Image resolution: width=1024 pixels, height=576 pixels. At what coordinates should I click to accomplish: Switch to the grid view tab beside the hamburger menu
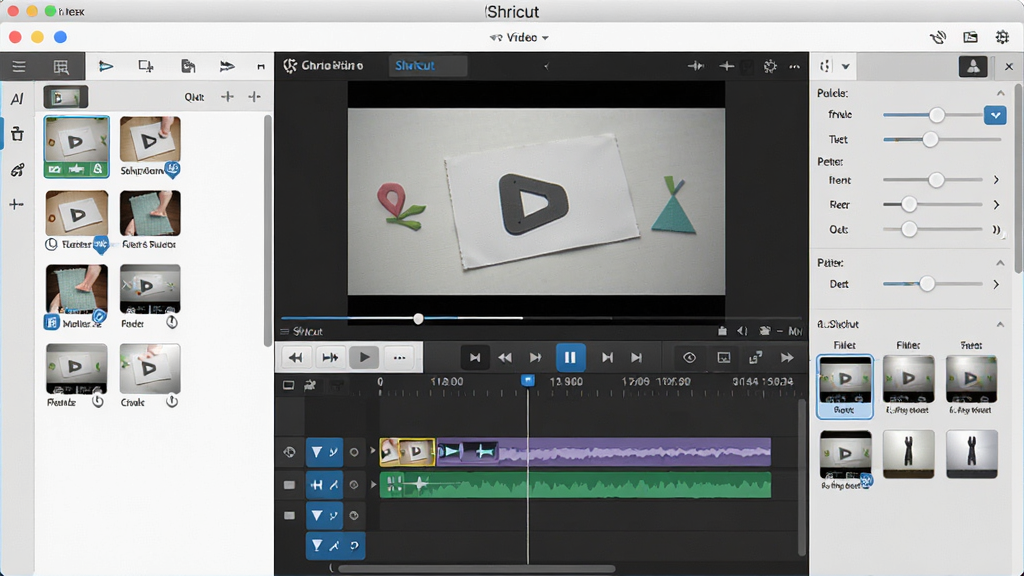pyautogui.click(x=61, y=67)
